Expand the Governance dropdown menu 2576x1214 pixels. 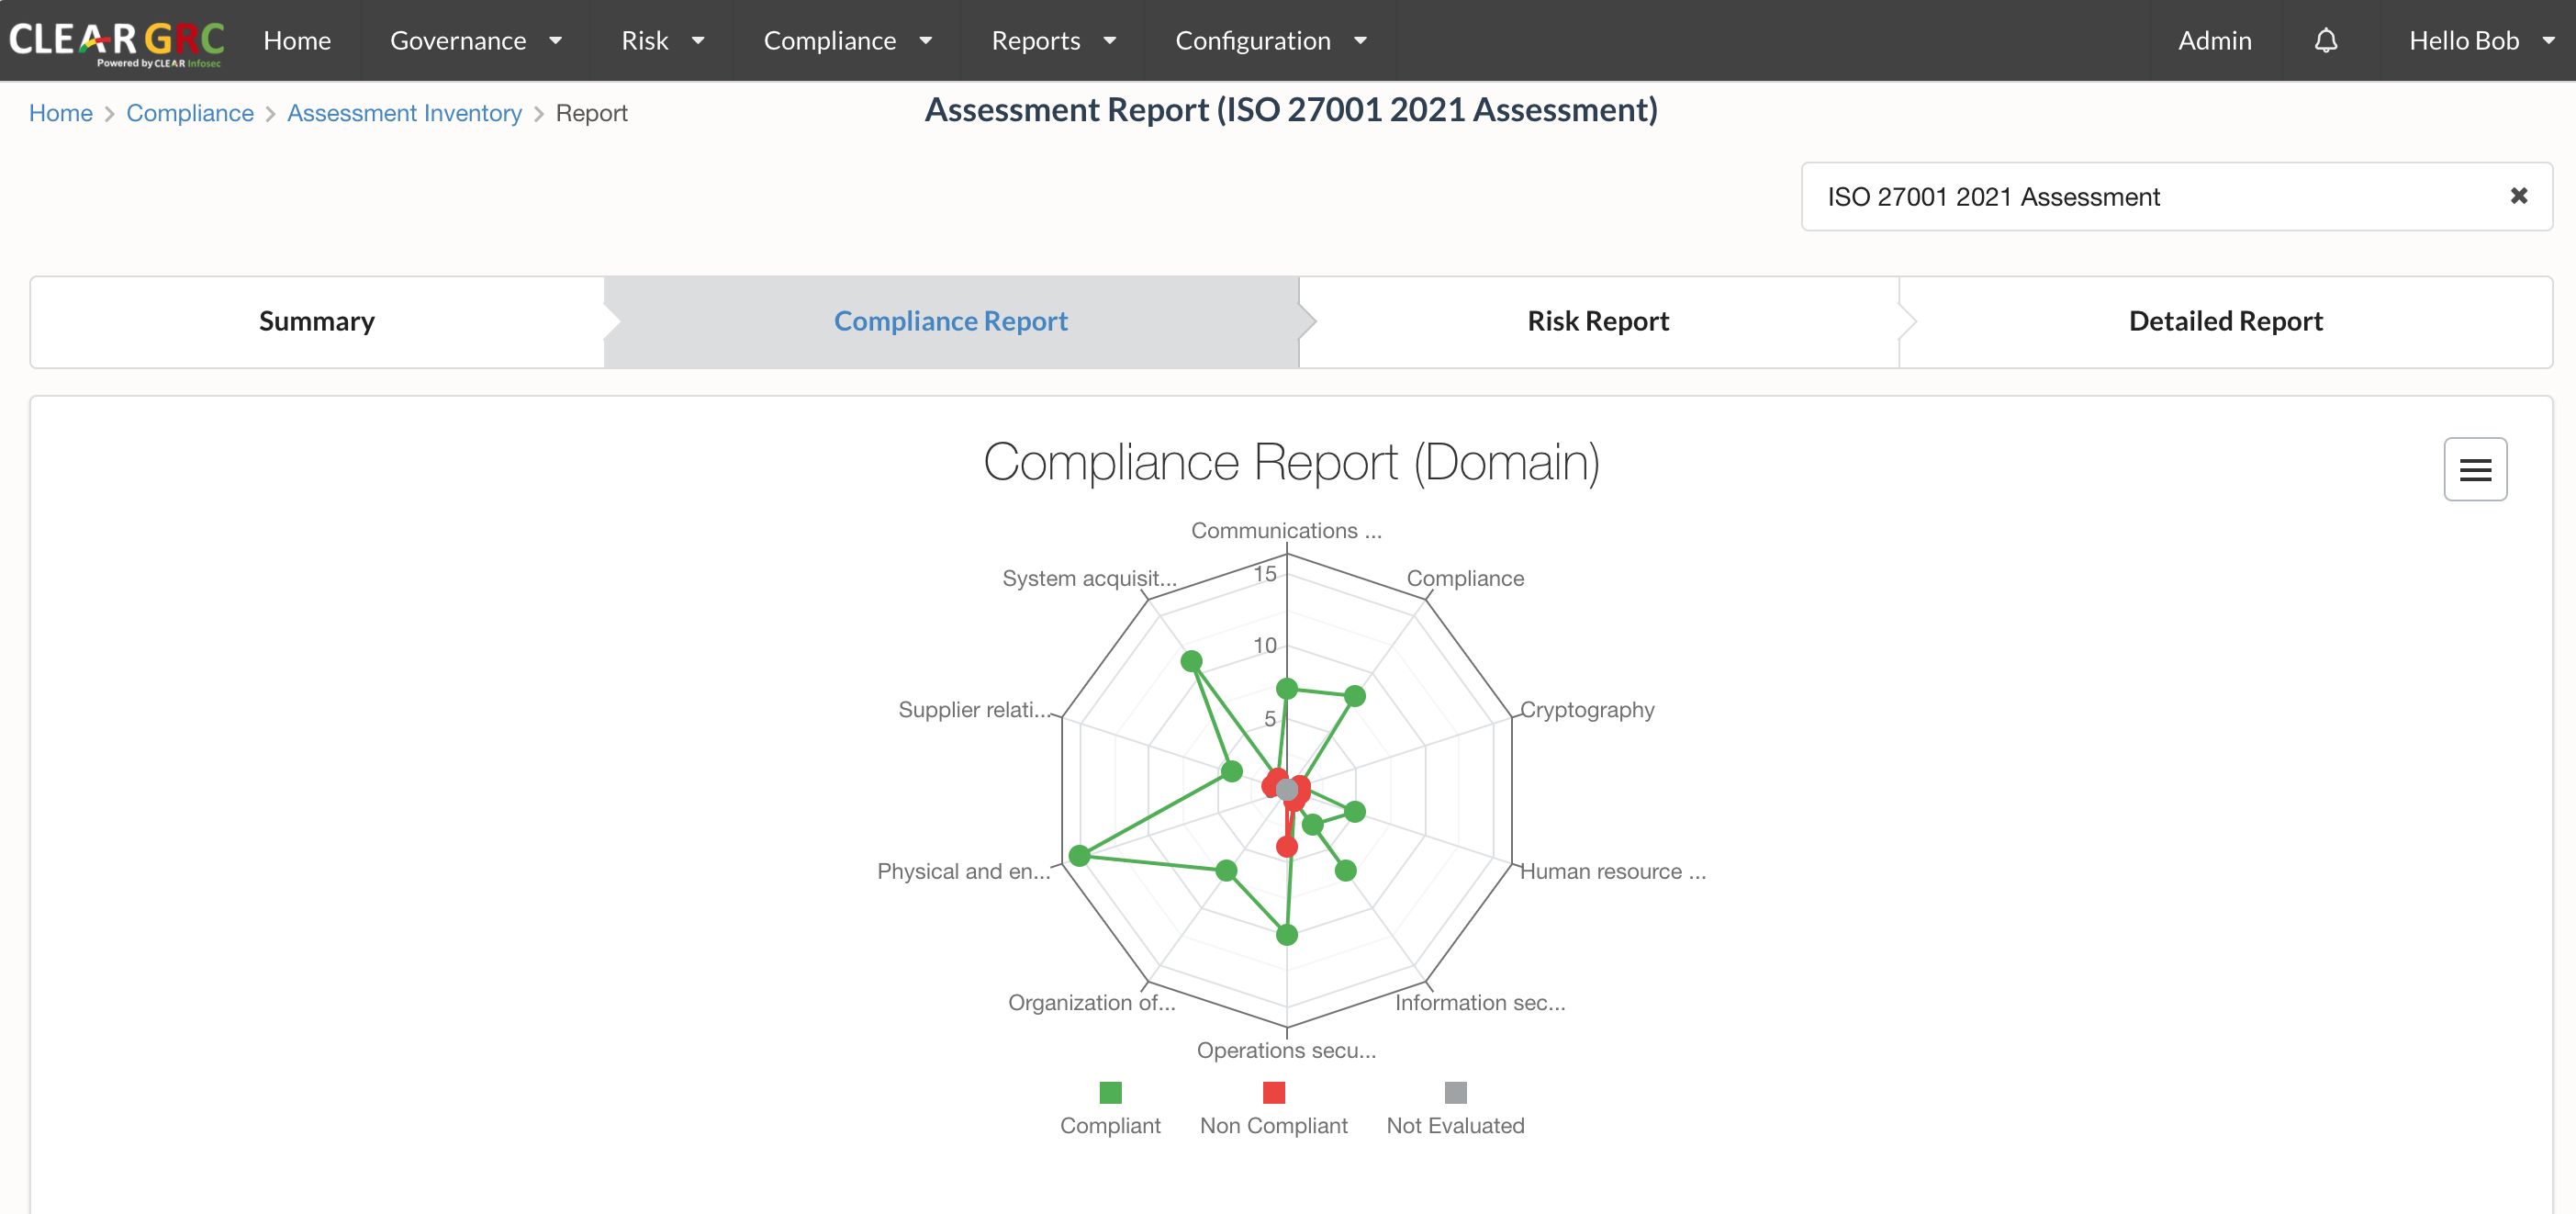click(x=475, y=40)
